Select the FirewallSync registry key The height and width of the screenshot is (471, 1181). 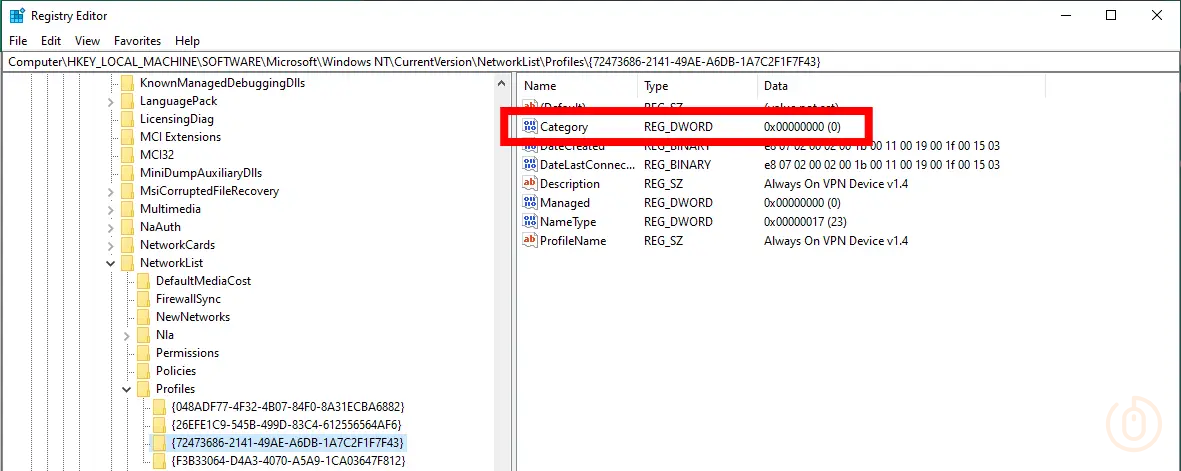[188, 299]
